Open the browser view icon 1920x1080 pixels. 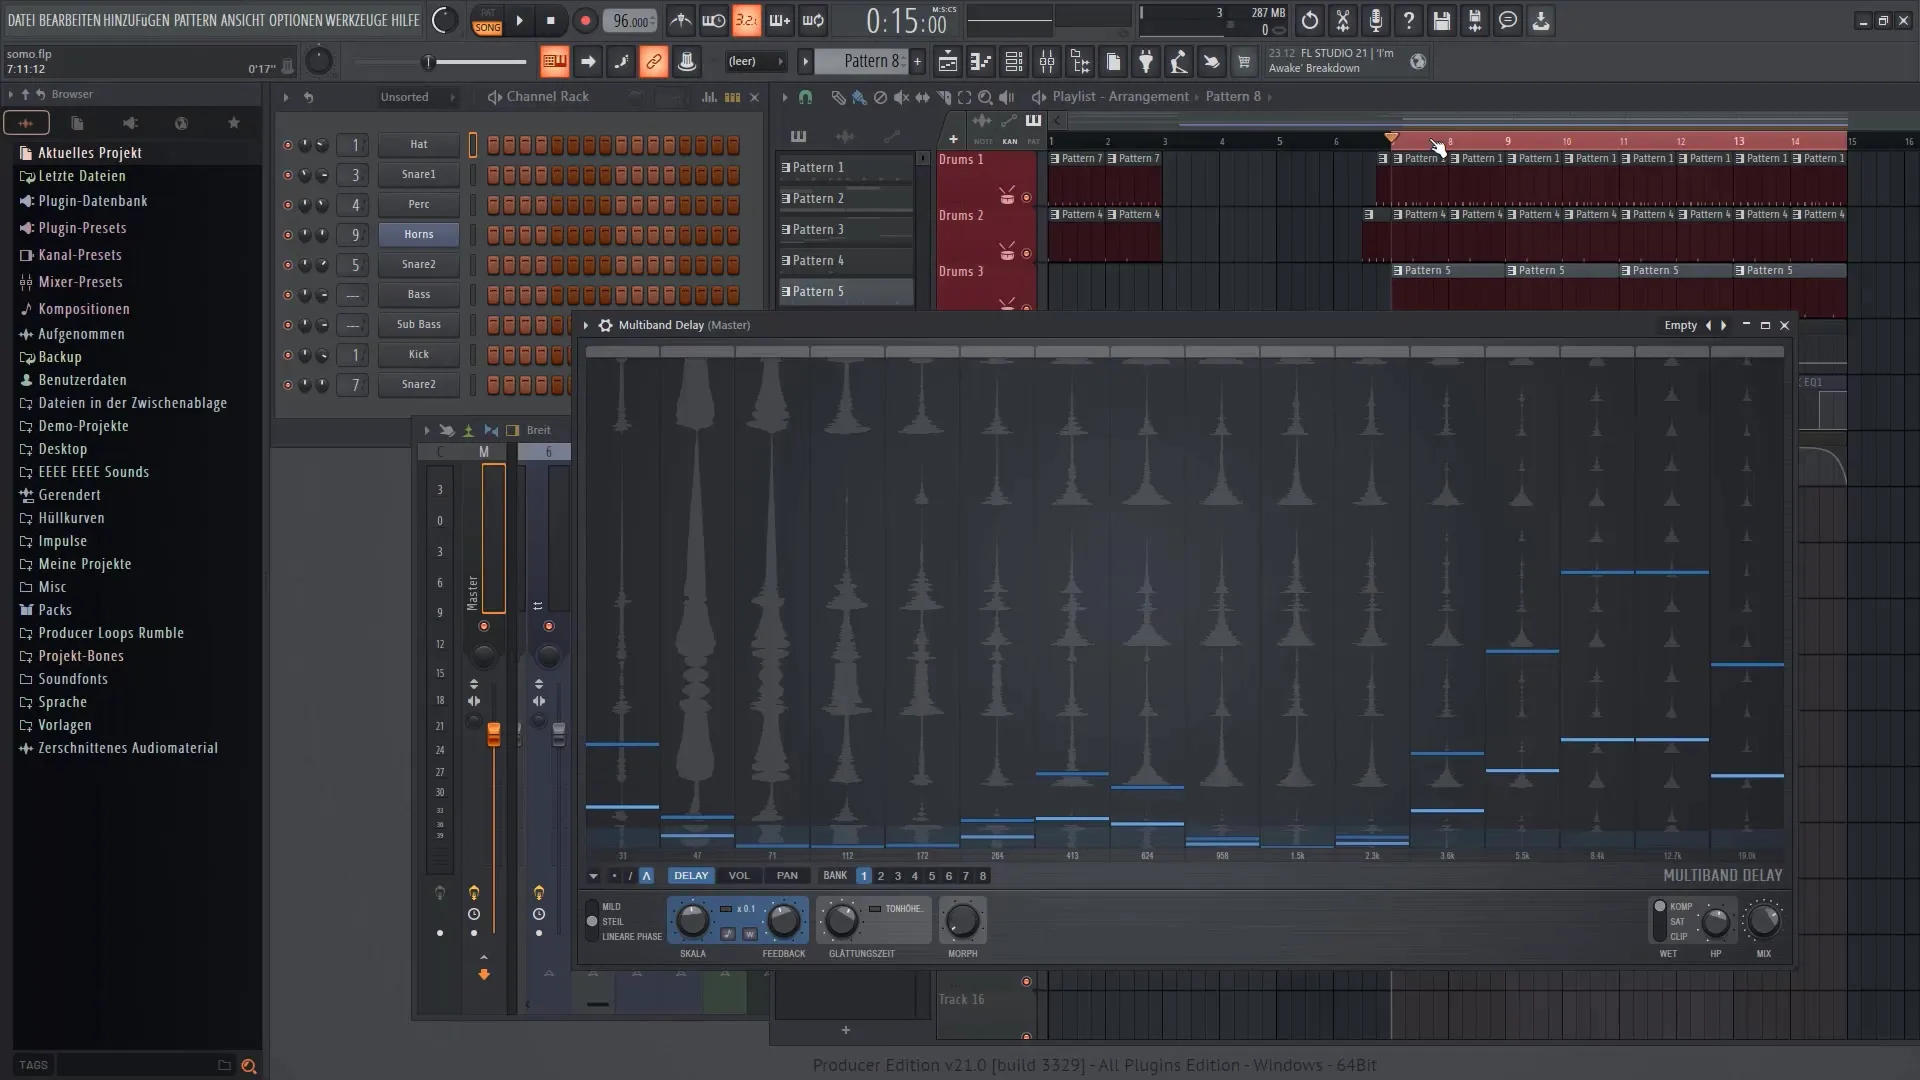coord(1080,62)
